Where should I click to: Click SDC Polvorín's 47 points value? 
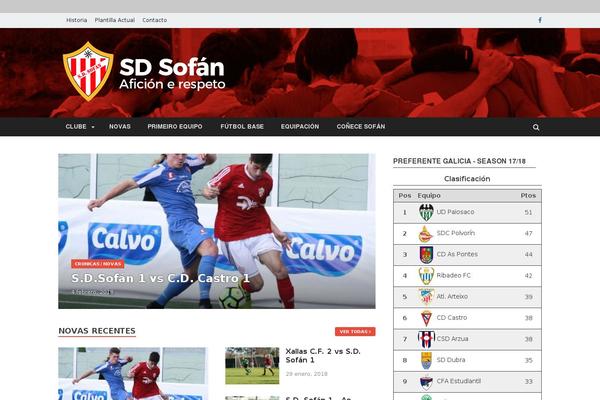528,233
